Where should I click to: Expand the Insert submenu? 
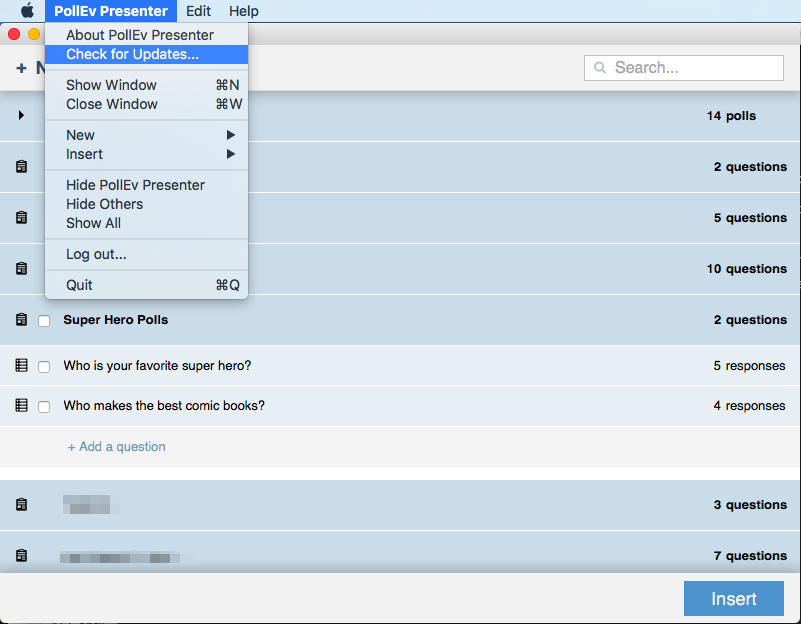click(147, 154)
